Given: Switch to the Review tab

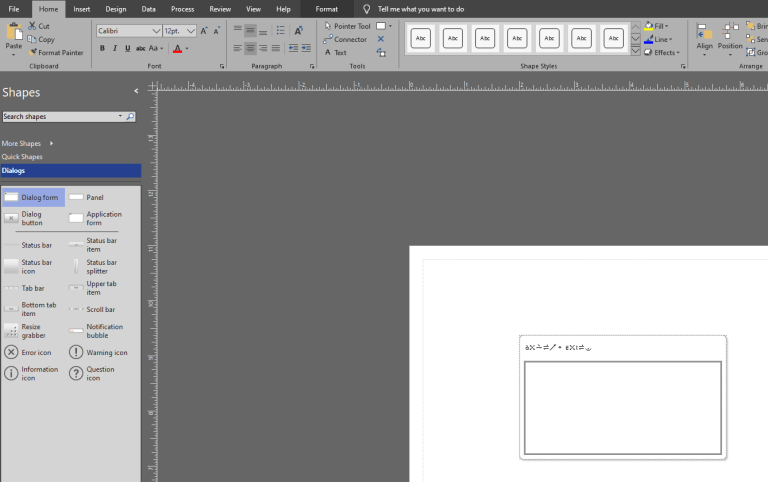Looking at the screenshot, I should (x=220, y=9).
